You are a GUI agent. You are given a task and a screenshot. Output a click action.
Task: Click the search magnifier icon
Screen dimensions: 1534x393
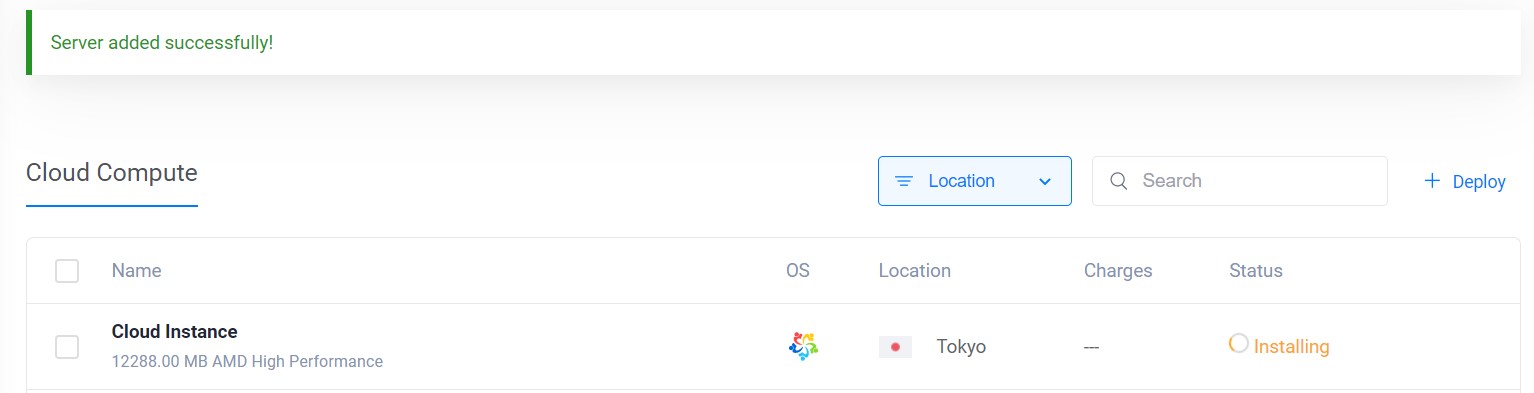1119,181
